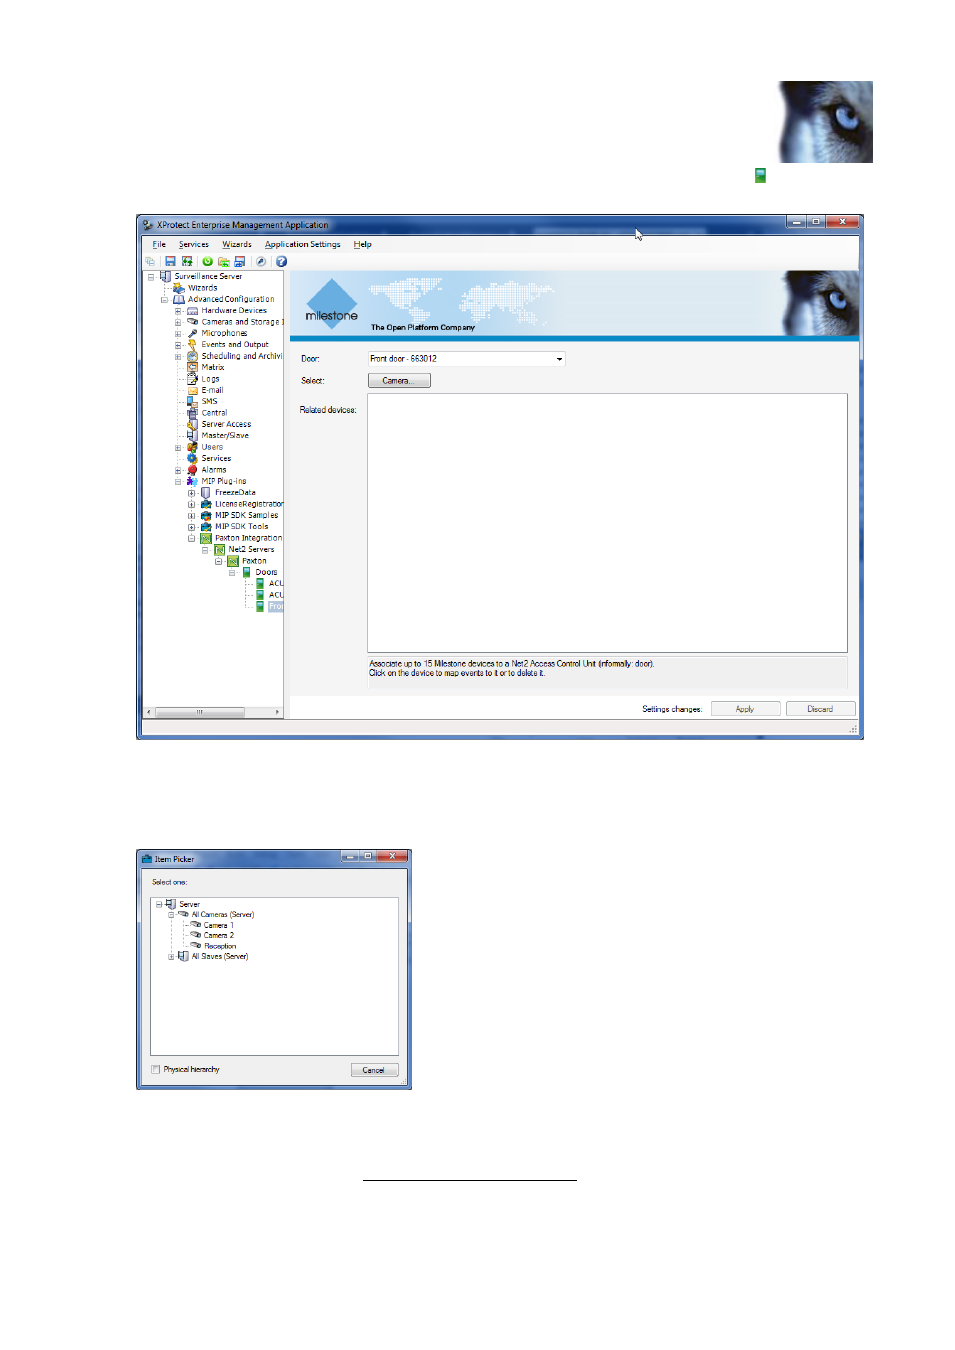
Task: Open the Wizards menu
Action: tap(237, 245)
